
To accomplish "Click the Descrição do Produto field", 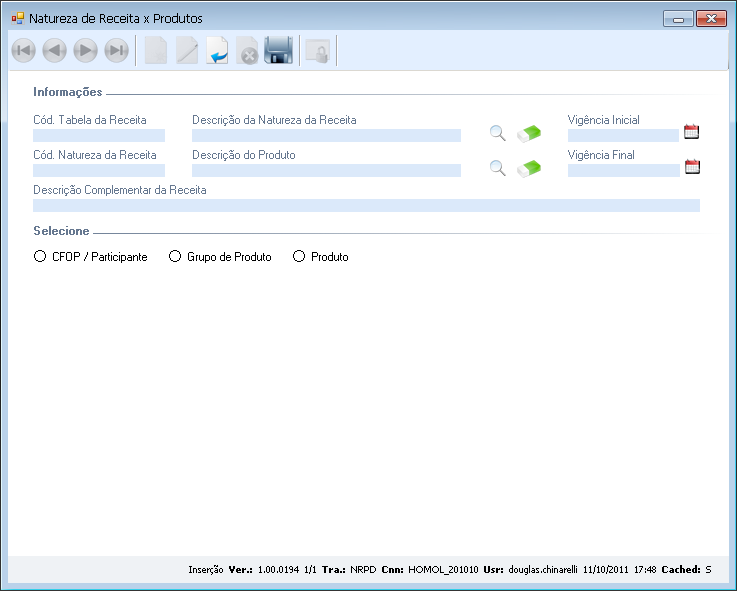I will (326, 170).
